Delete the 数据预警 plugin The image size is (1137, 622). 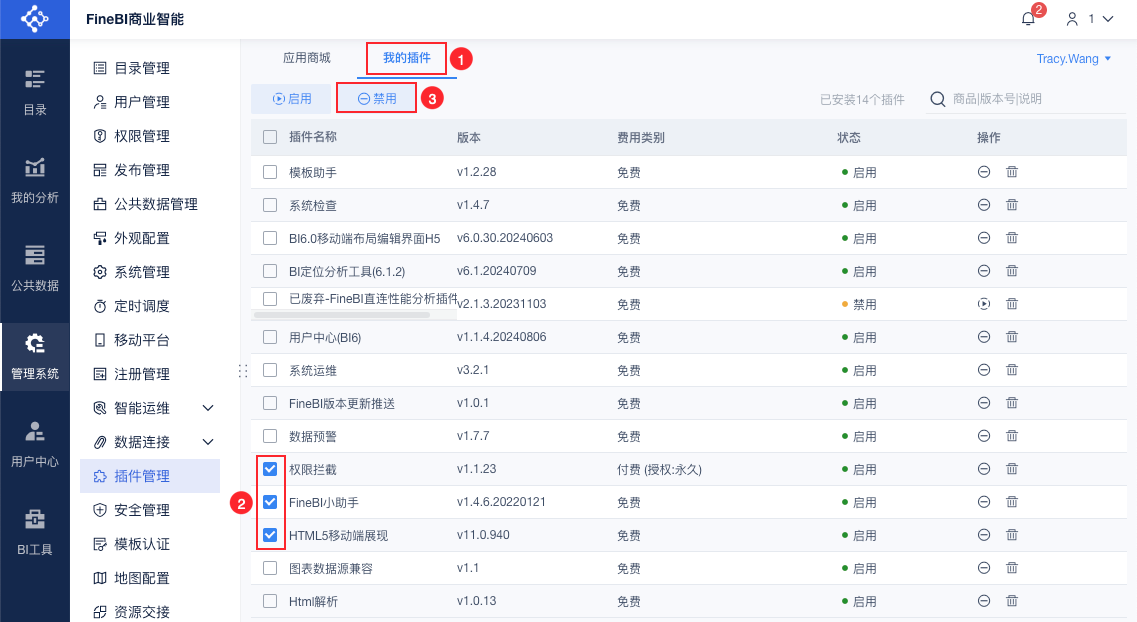pyautogui.click(x=1012, y=436)
